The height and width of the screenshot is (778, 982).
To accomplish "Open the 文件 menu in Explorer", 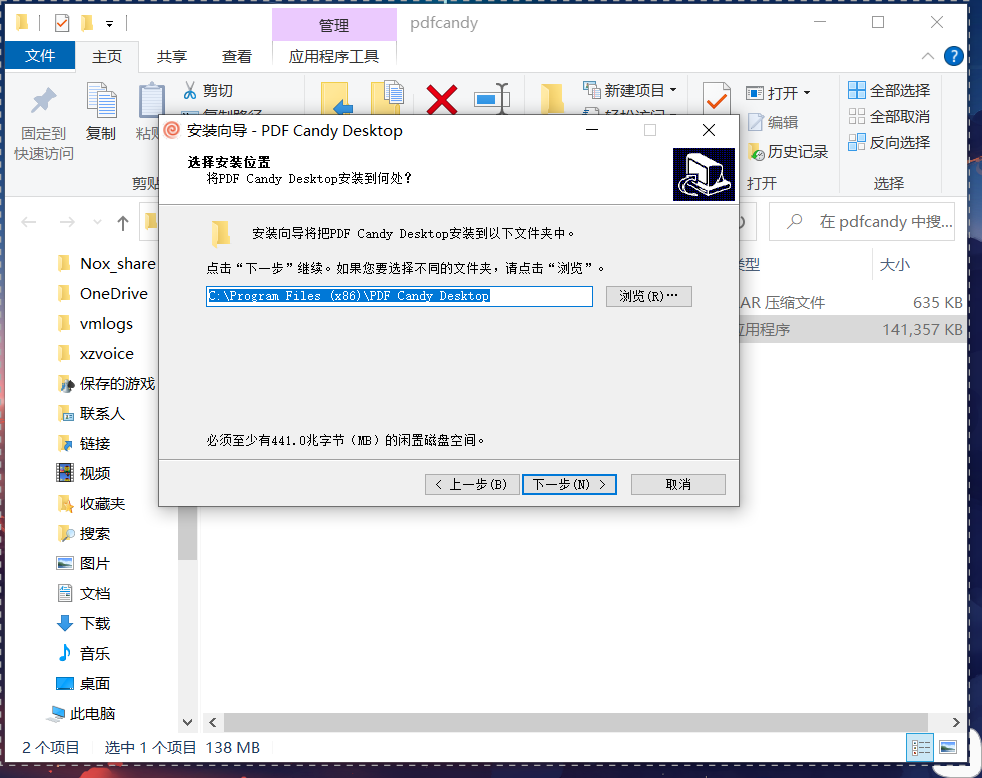I will pyautogui.click(x=39, y=56).
